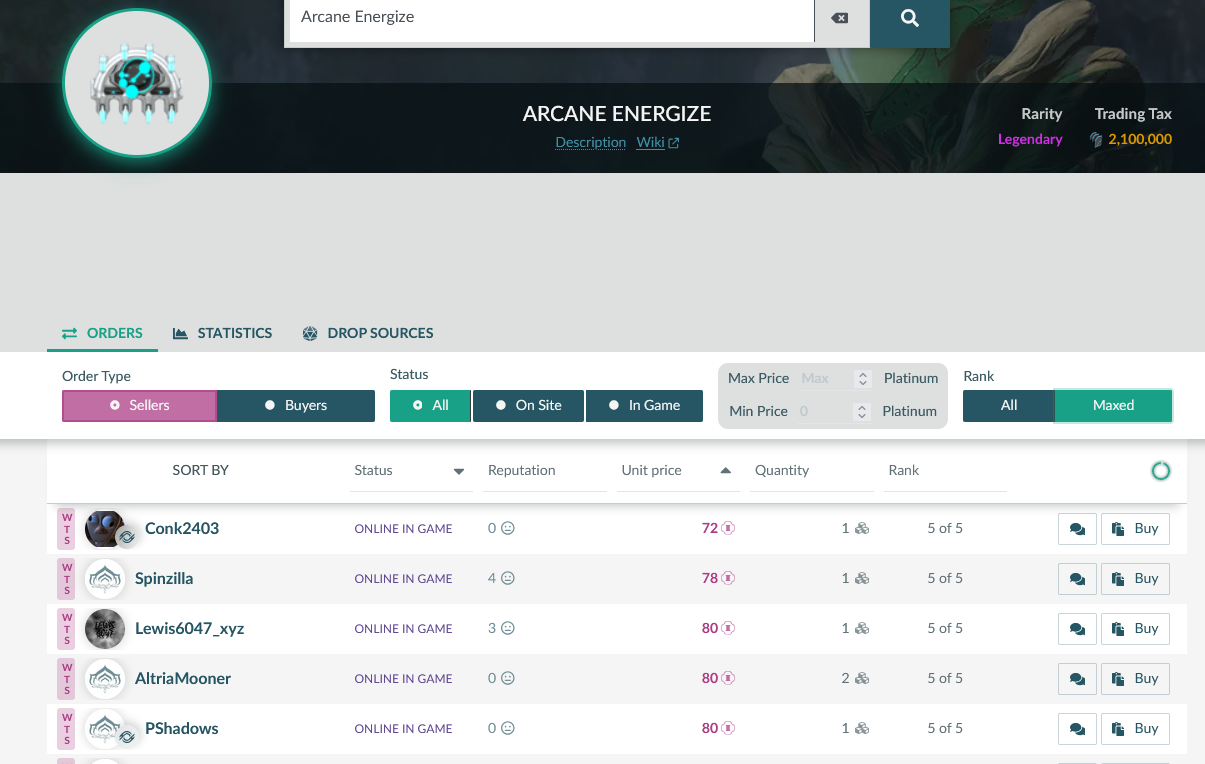Sort by the Quantity column
1205x764 pixels.
tap(813, 470)
